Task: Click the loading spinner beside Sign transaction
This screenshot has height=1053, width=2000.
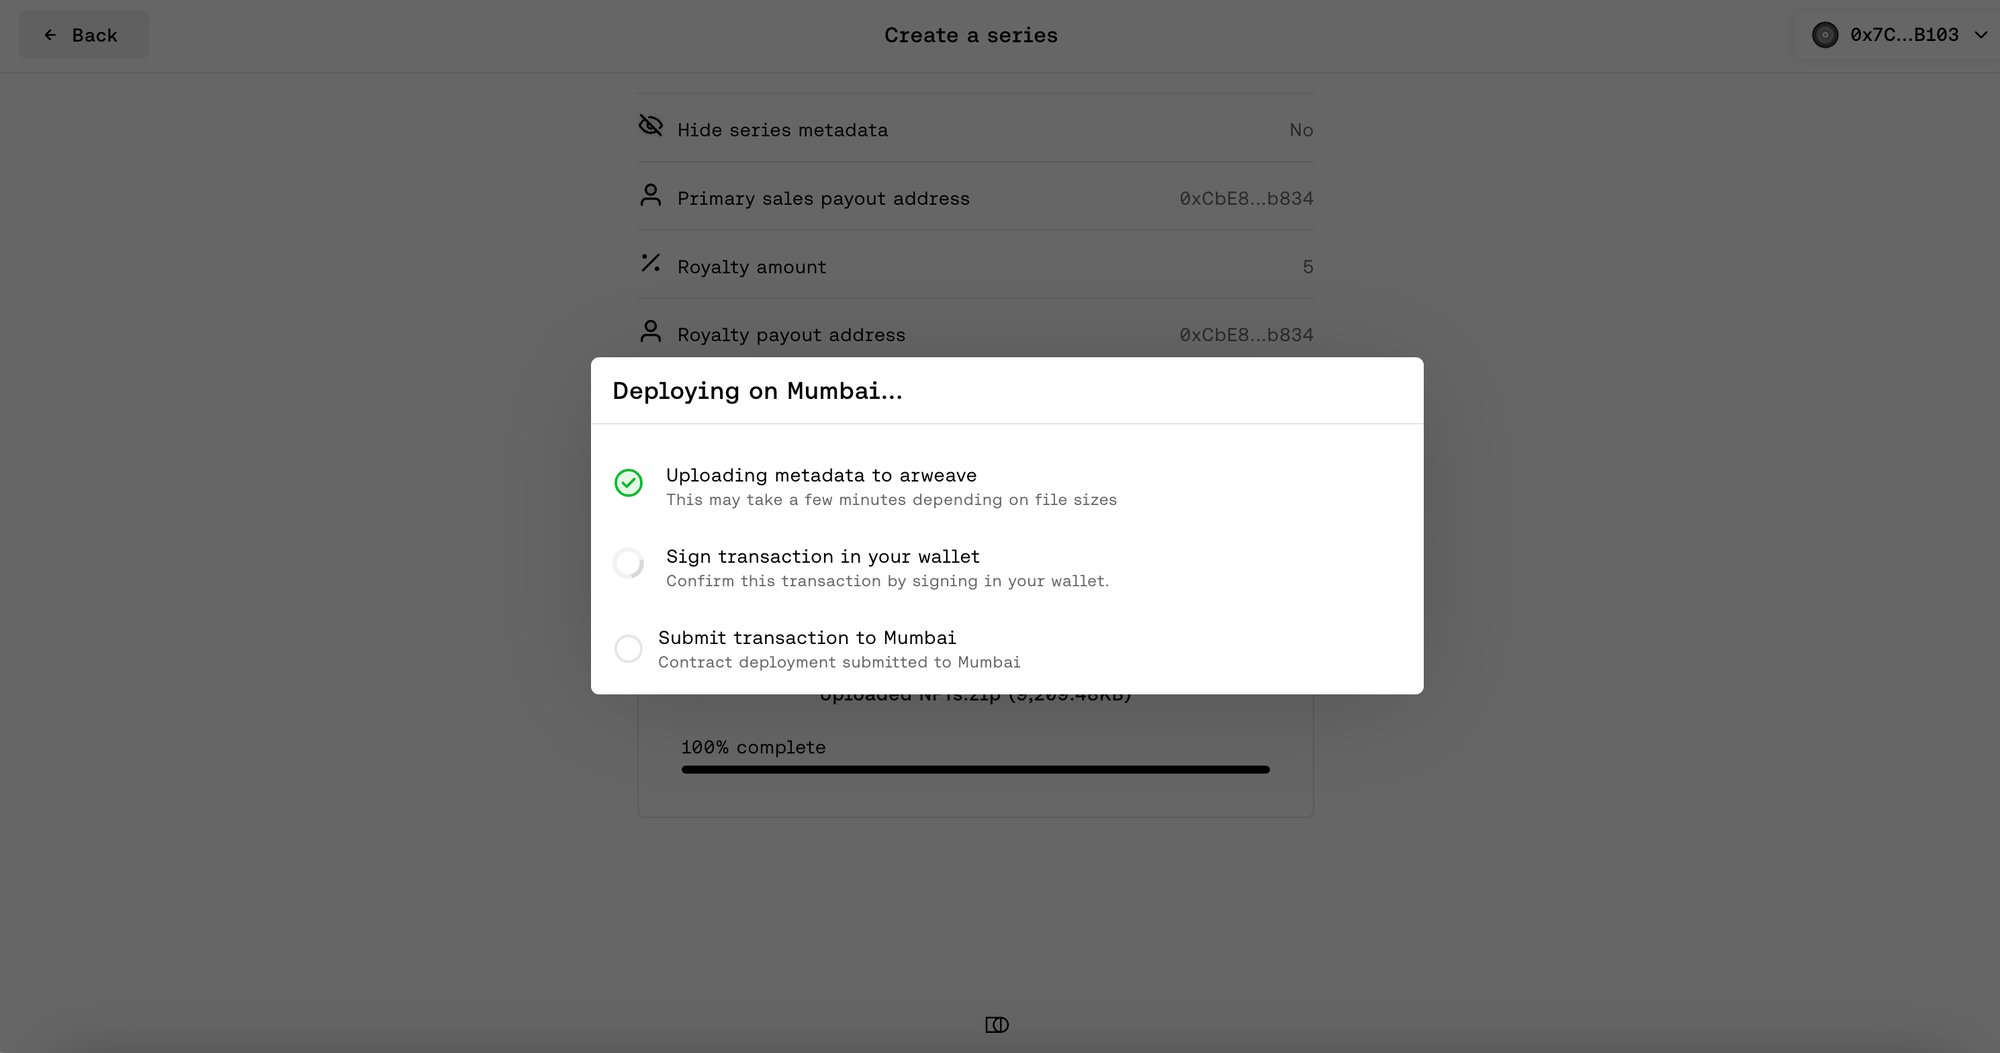Action: 628,564
